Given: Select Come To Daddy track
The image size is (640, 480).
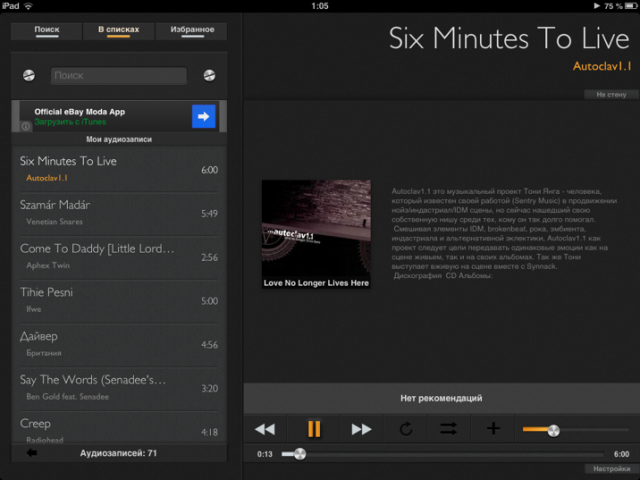Looking at the screenshot, I should tap(119, 257).
